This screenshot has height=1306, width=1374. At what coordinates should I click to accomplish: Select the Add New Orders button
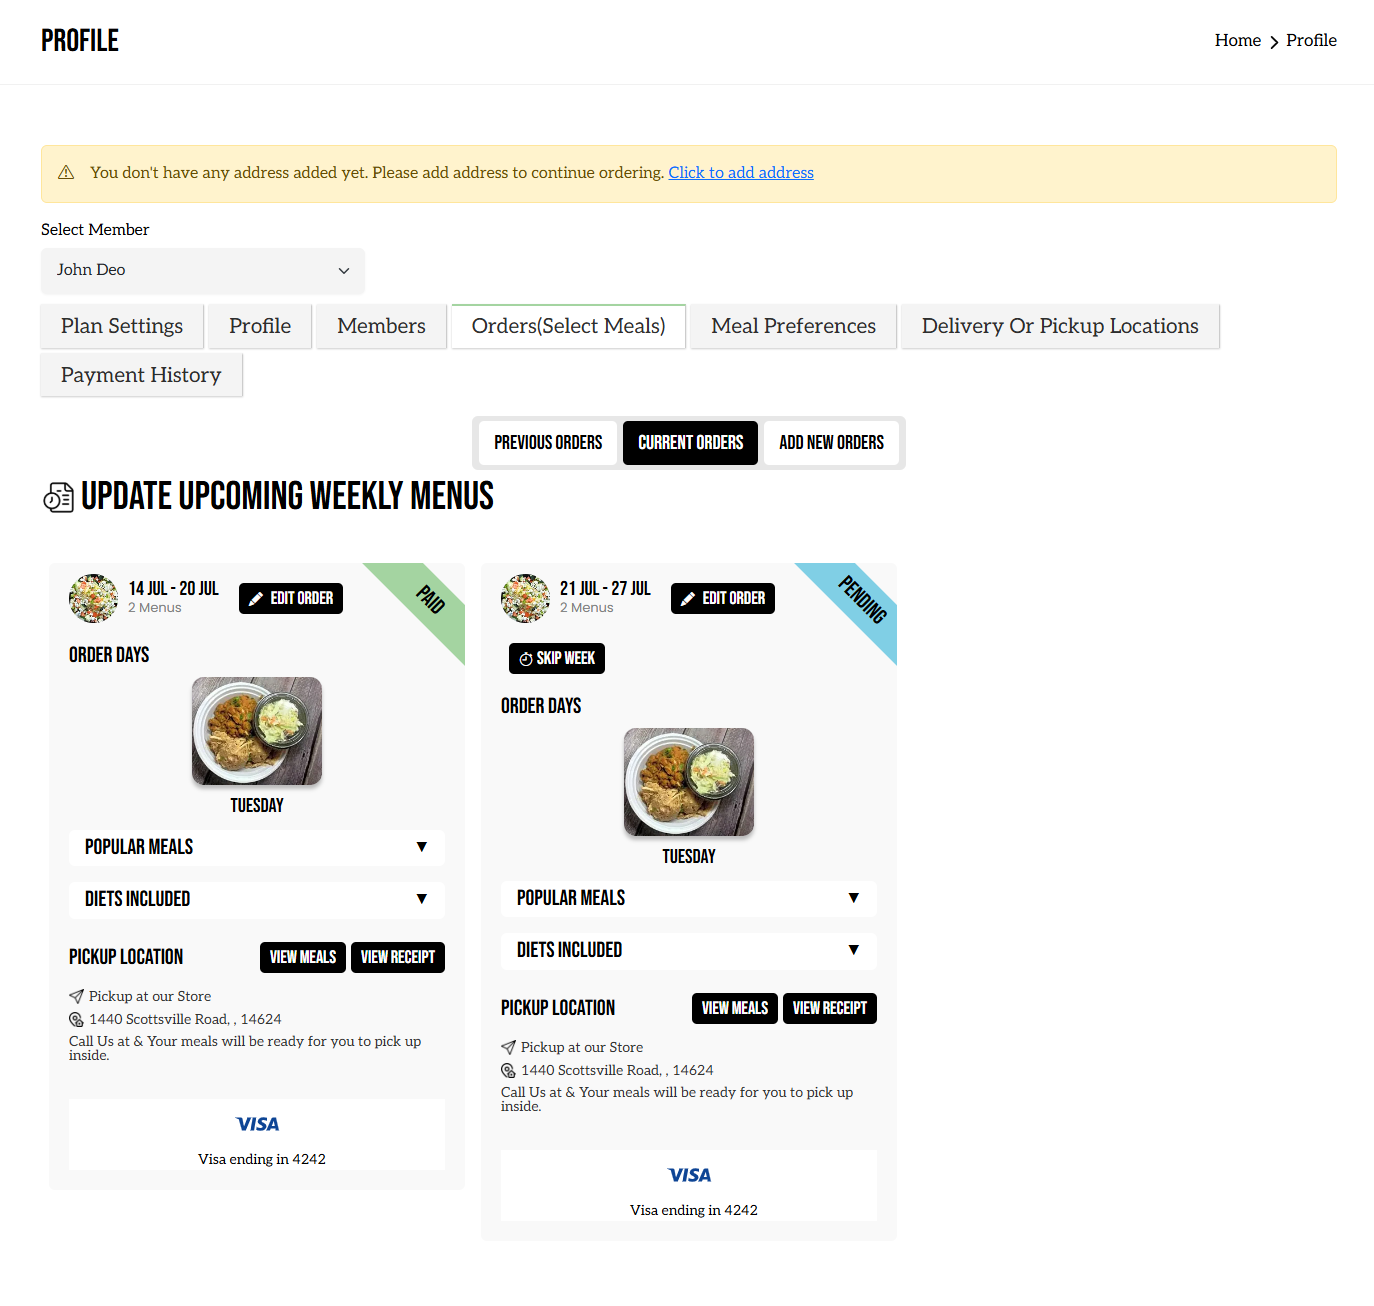(x=831, y=443)
